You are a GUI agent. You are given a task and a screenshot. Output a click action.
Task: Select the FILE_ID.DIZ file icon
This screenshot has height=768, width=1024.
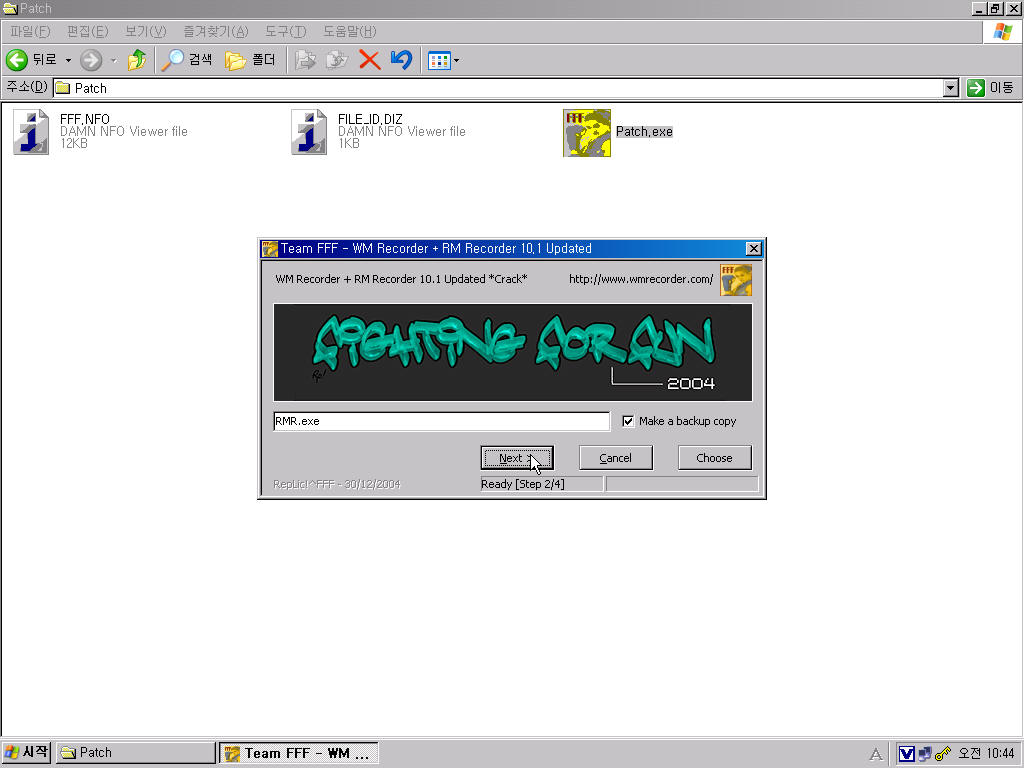[x=309, y=132]
